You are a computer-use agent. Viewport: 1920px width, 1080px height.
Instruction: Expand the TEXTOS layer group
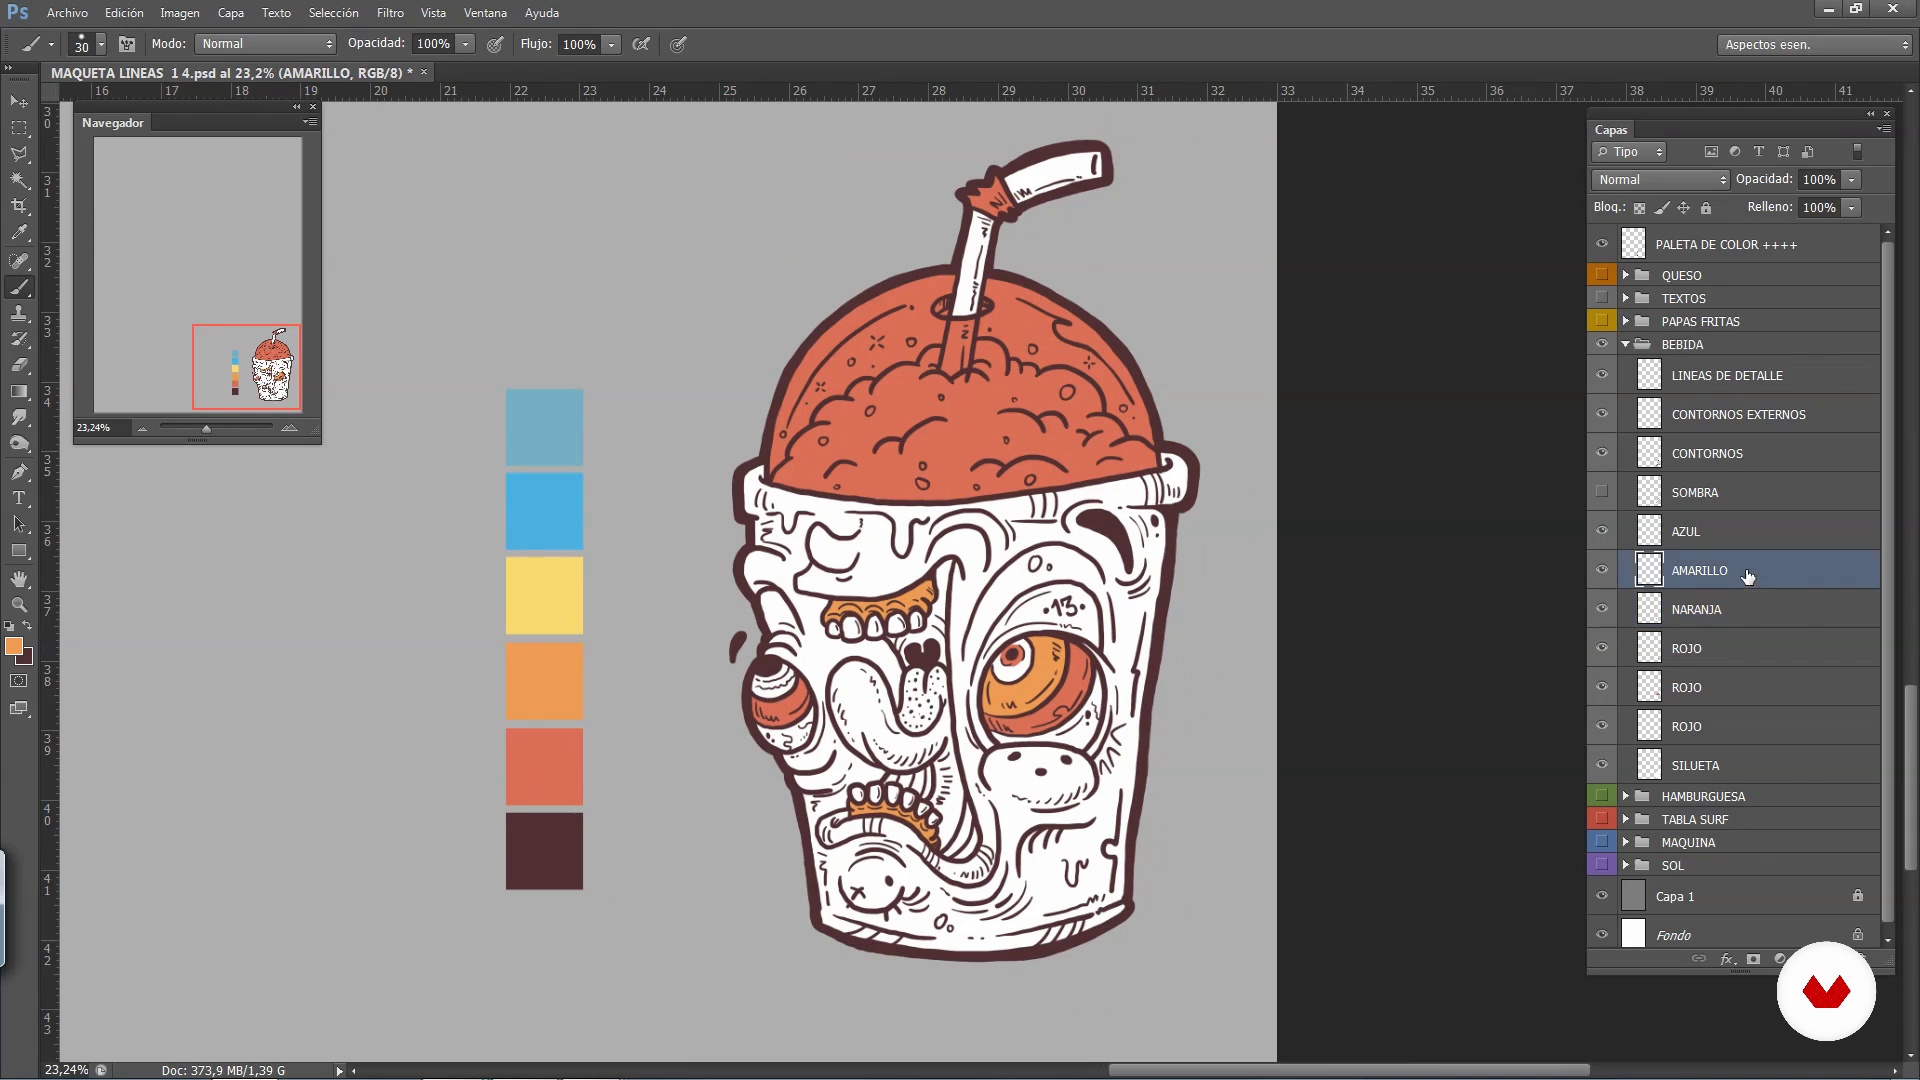[1626, 298]
